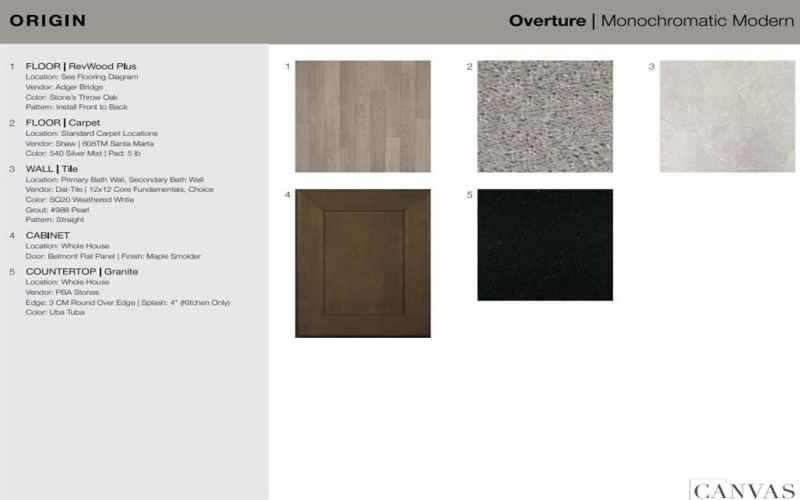Select the wood flooring swatch numbered 1
The width and height of the screenshot is (800, 500).
363,116
